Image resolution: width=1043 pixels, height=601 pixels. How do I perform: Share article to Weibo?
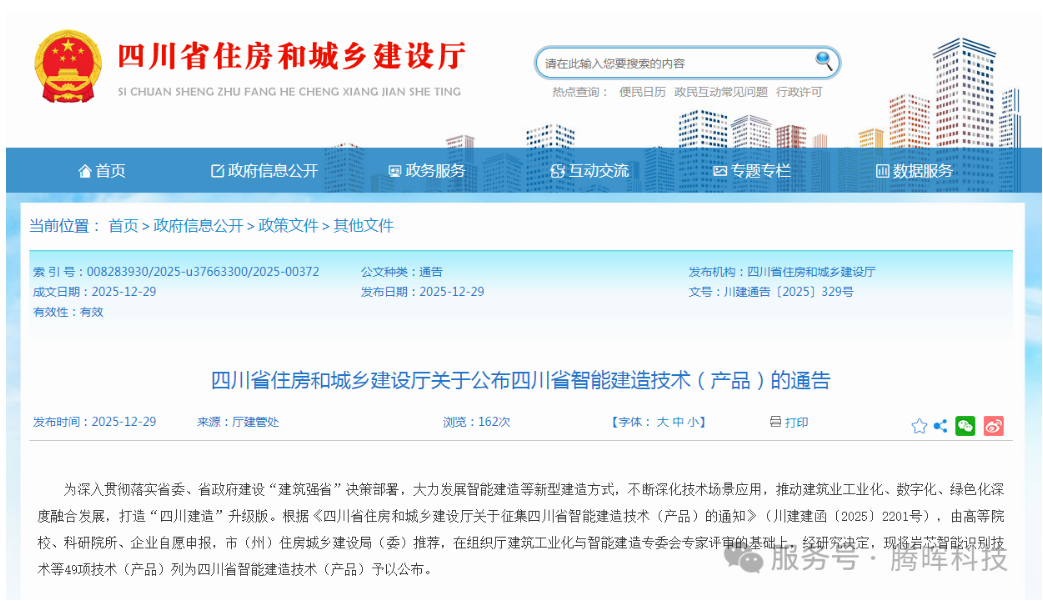coord(993,425)
